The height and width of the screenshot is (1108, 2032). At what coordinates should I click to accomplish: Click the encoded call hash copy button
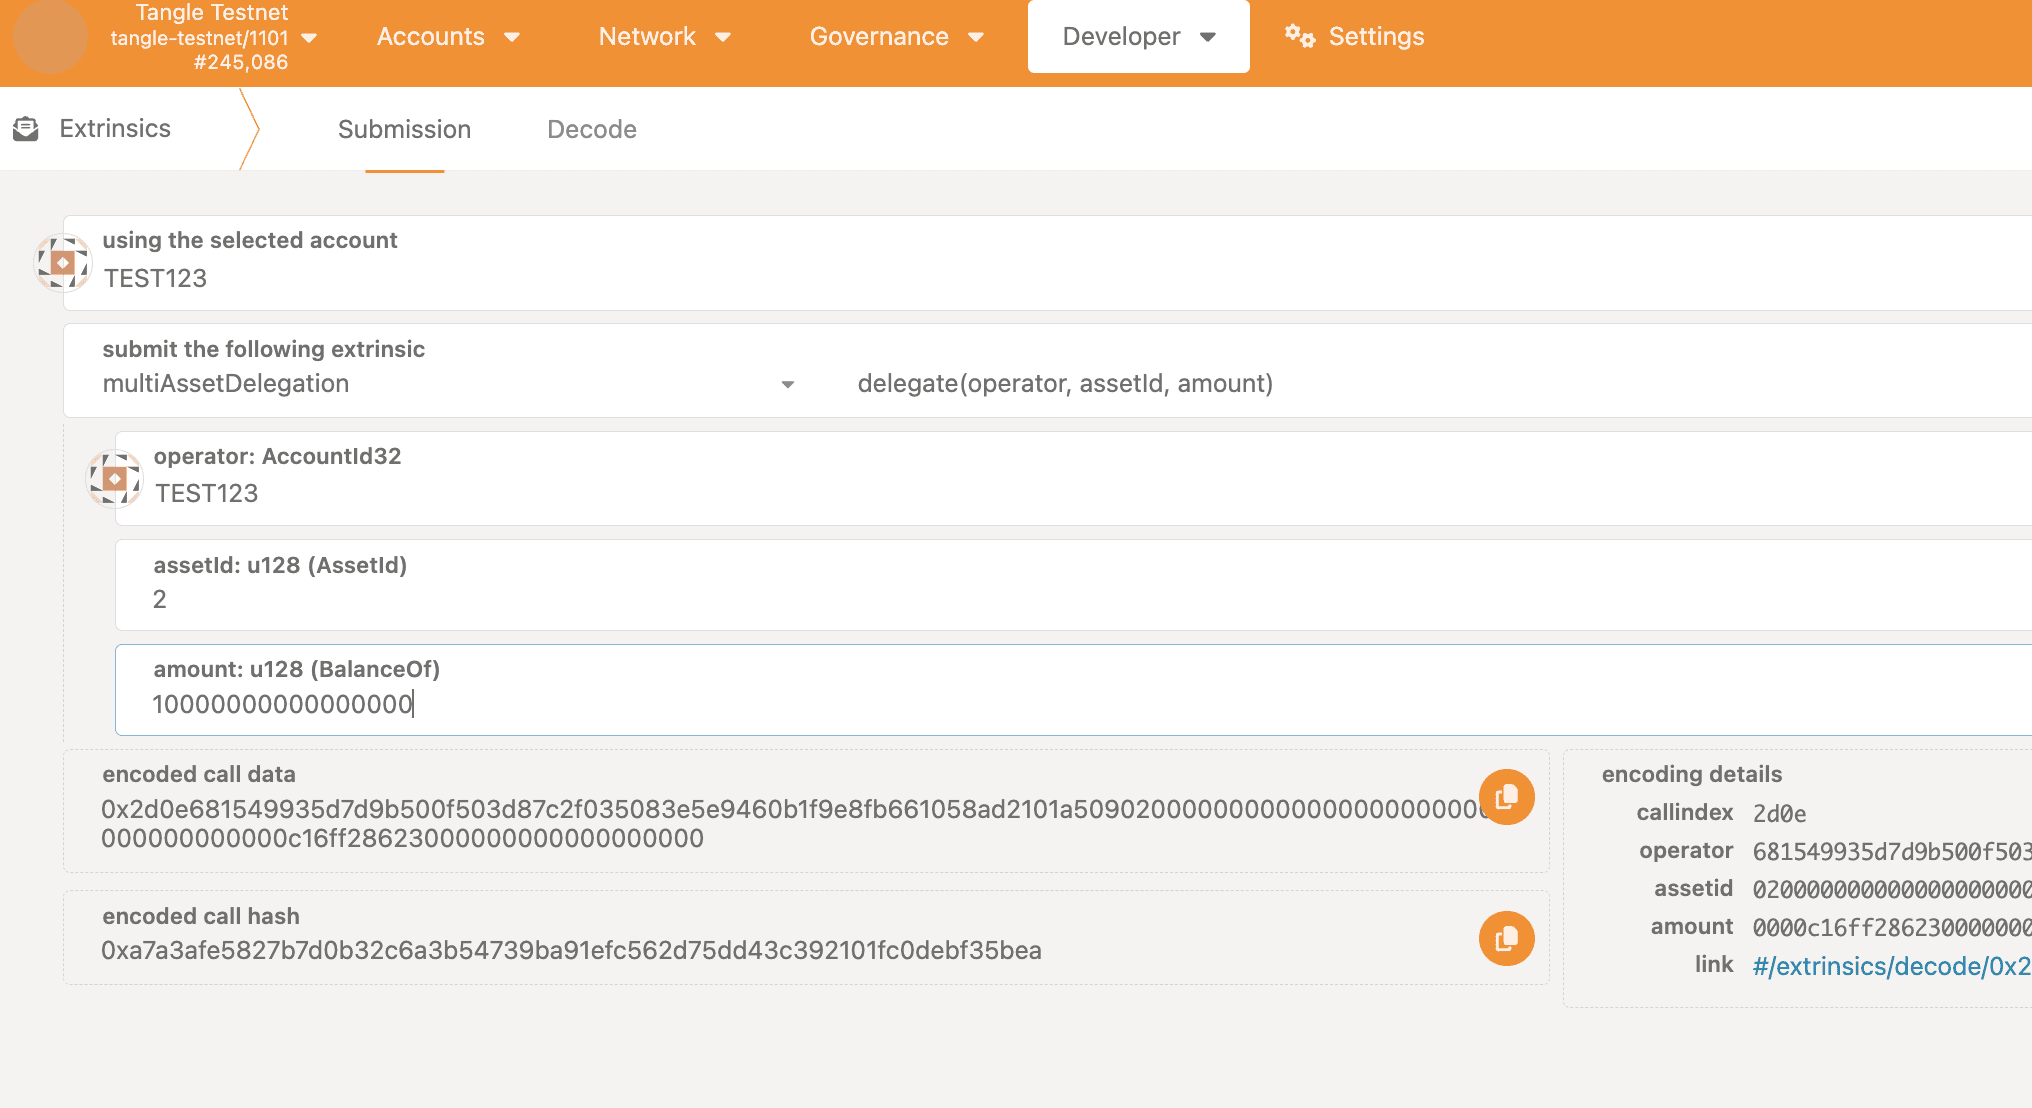[x=1506, y=939]
